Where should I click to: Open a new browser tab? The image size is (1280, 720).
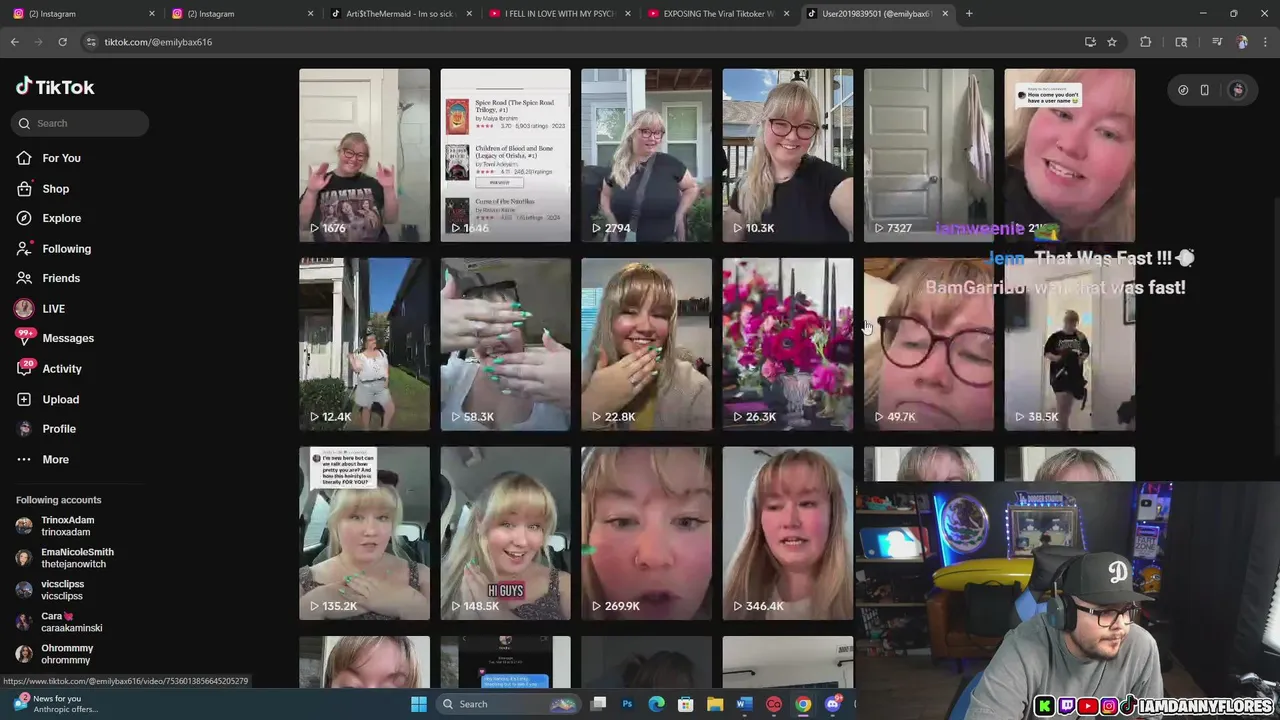click(x=969, y=14)
